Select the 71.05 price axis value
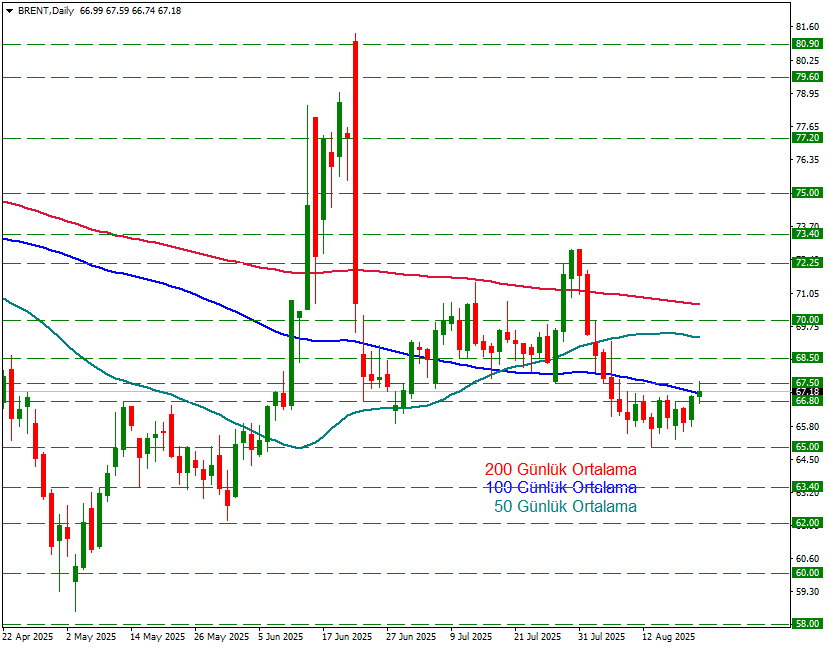830x648 pixels. point(807,294)
